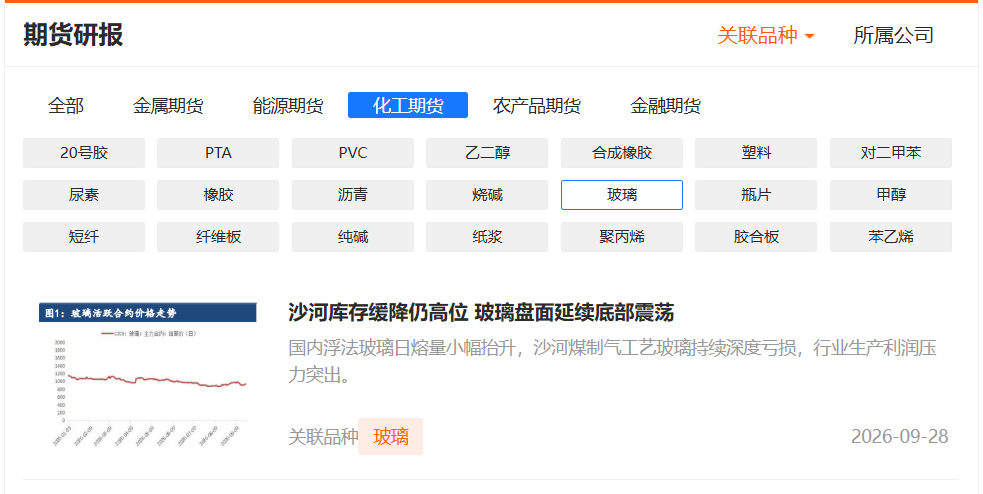
Task: Filter by 对二甲苯
Action: [891, 153]
